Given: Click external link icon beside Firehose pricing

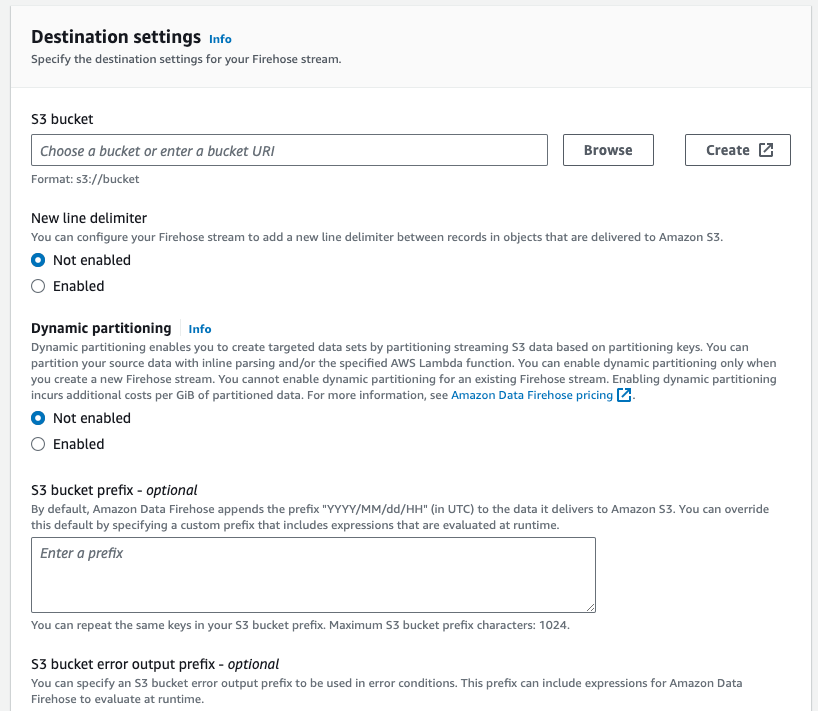Looking at the screenshot, I should (624, 395).
